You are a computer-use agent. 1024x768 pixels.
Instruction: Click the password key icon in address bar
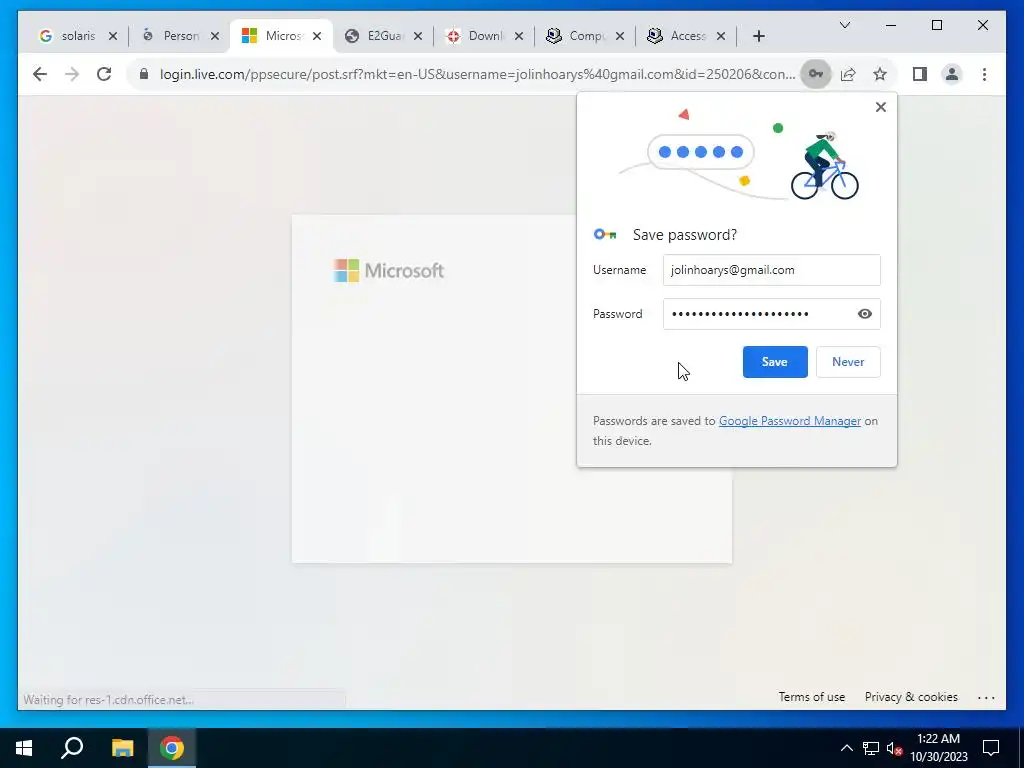[816, 74]
